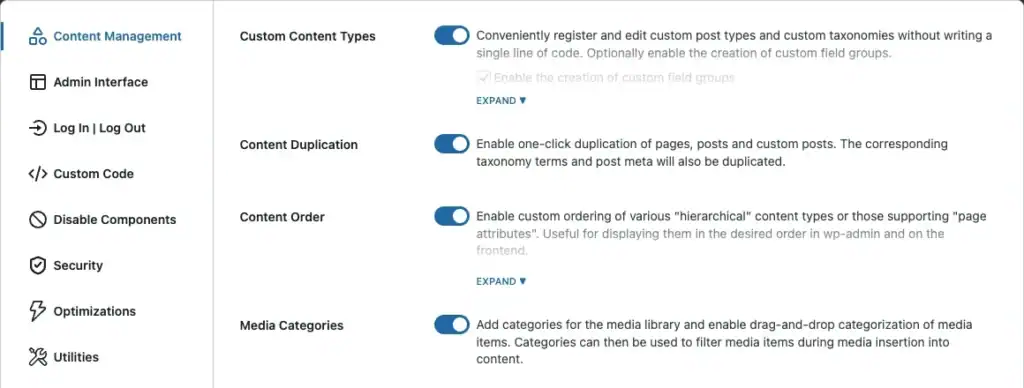The image size is (1024, 388).
Task: Check the custom field groups checkbox
Action: [x=484, y=78]
